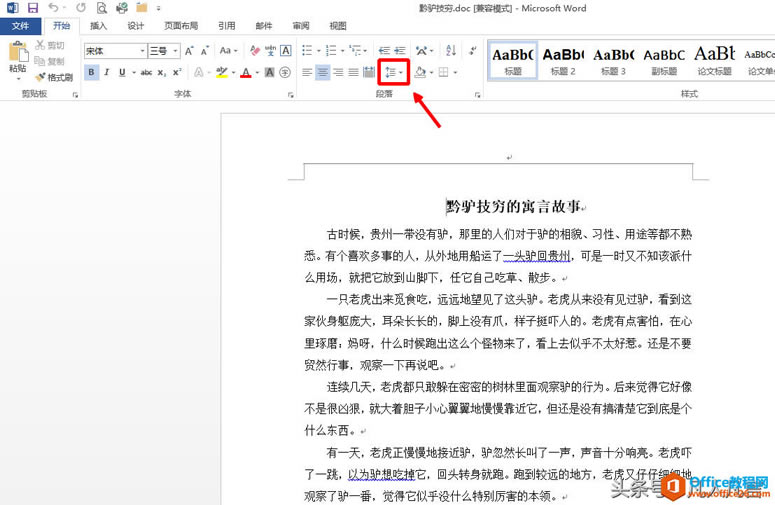
Task: Click the Bullets list icon
Action: (307, 50)
